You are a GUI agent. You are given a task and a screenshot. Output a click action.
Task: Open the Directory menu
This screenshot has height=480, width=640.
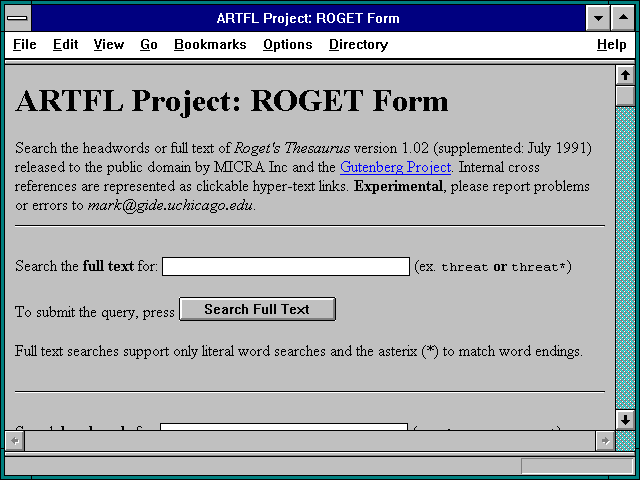pos(358,44)
